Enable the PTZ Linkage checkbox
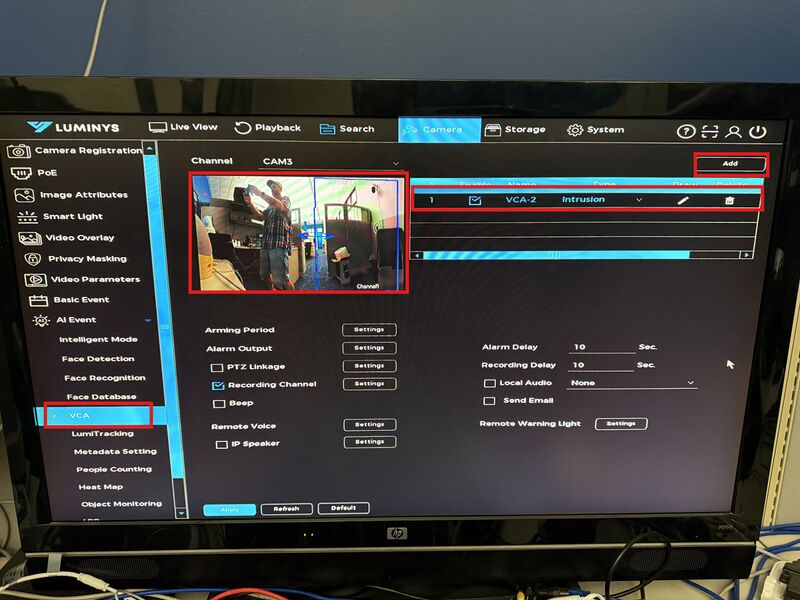This screenshot has height=600, width=800. (217, 367)
